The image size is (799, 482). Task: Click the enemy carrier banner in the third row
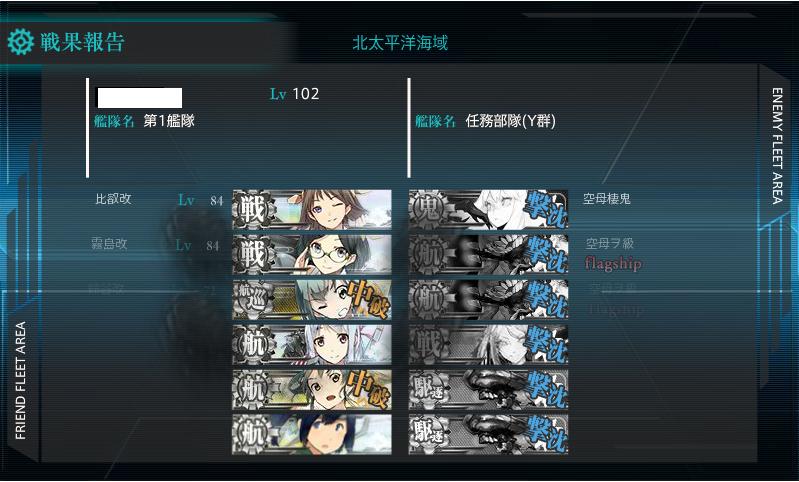click(x=488, y=300)
